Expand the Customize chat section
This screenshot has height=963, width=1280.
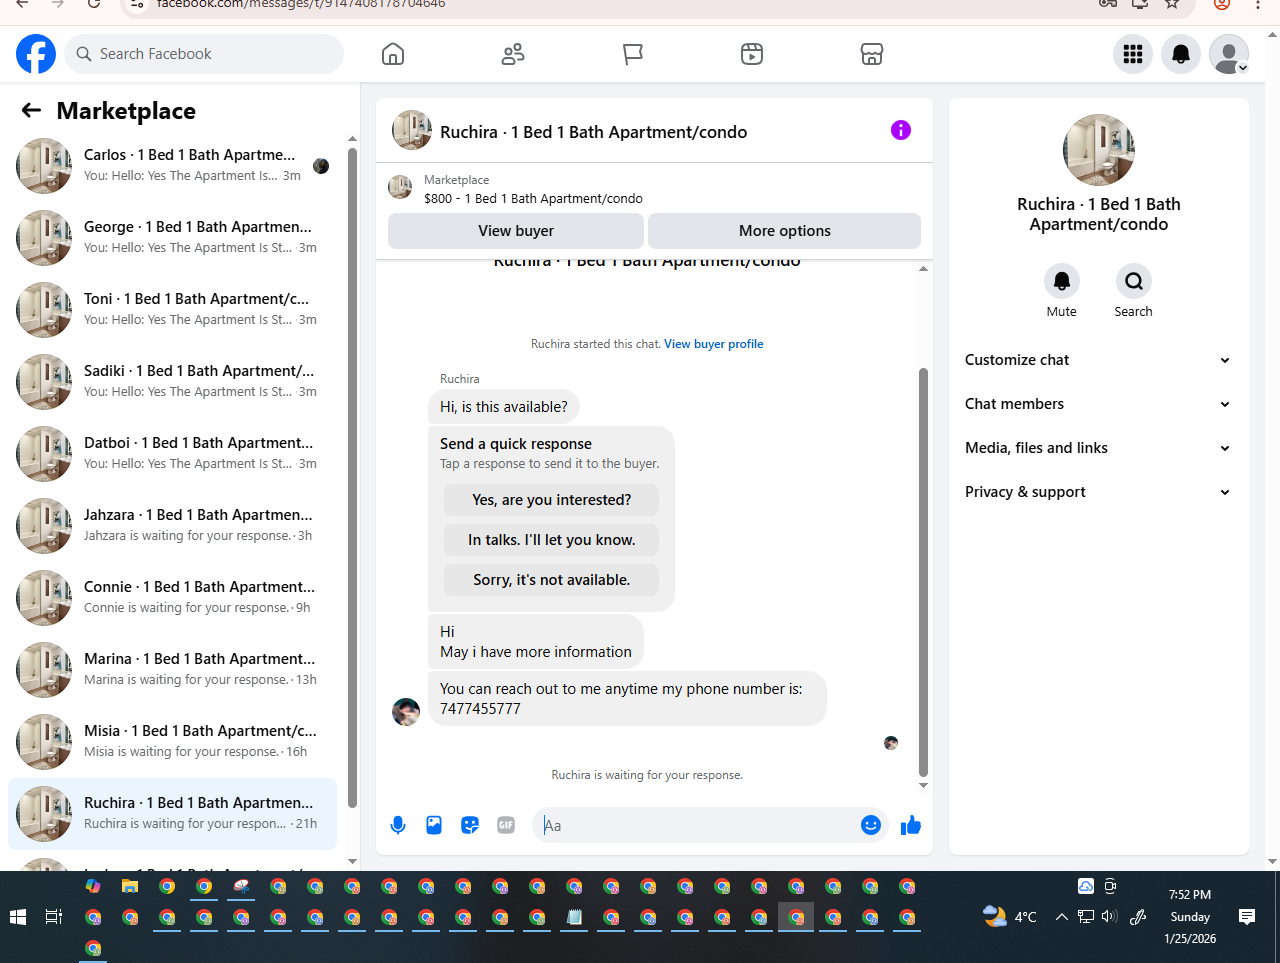tap(1099, 360)
